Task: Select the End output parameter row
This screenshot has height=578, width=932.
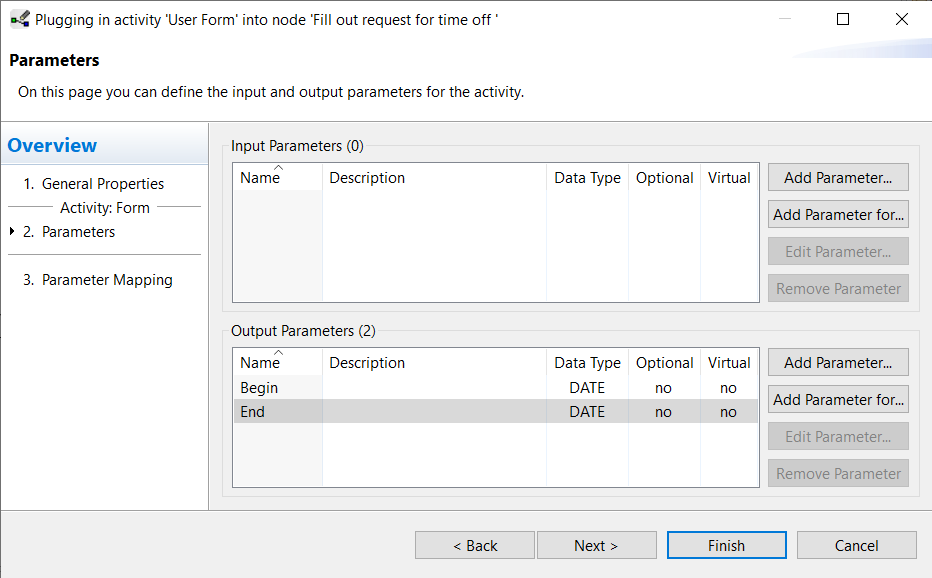Action: point(496,411)
